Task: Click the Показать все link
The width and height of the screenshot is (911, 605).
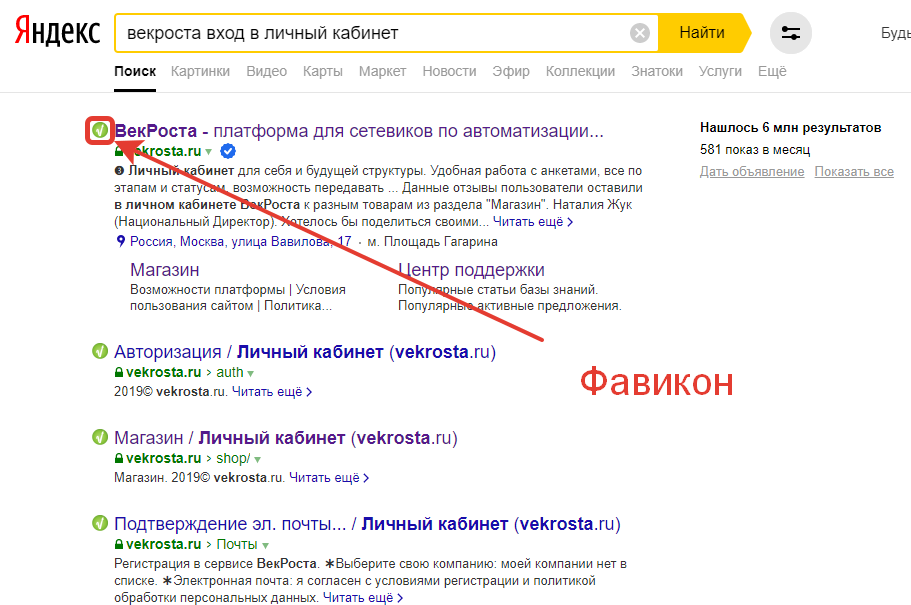Action: (x=854, y=171)
